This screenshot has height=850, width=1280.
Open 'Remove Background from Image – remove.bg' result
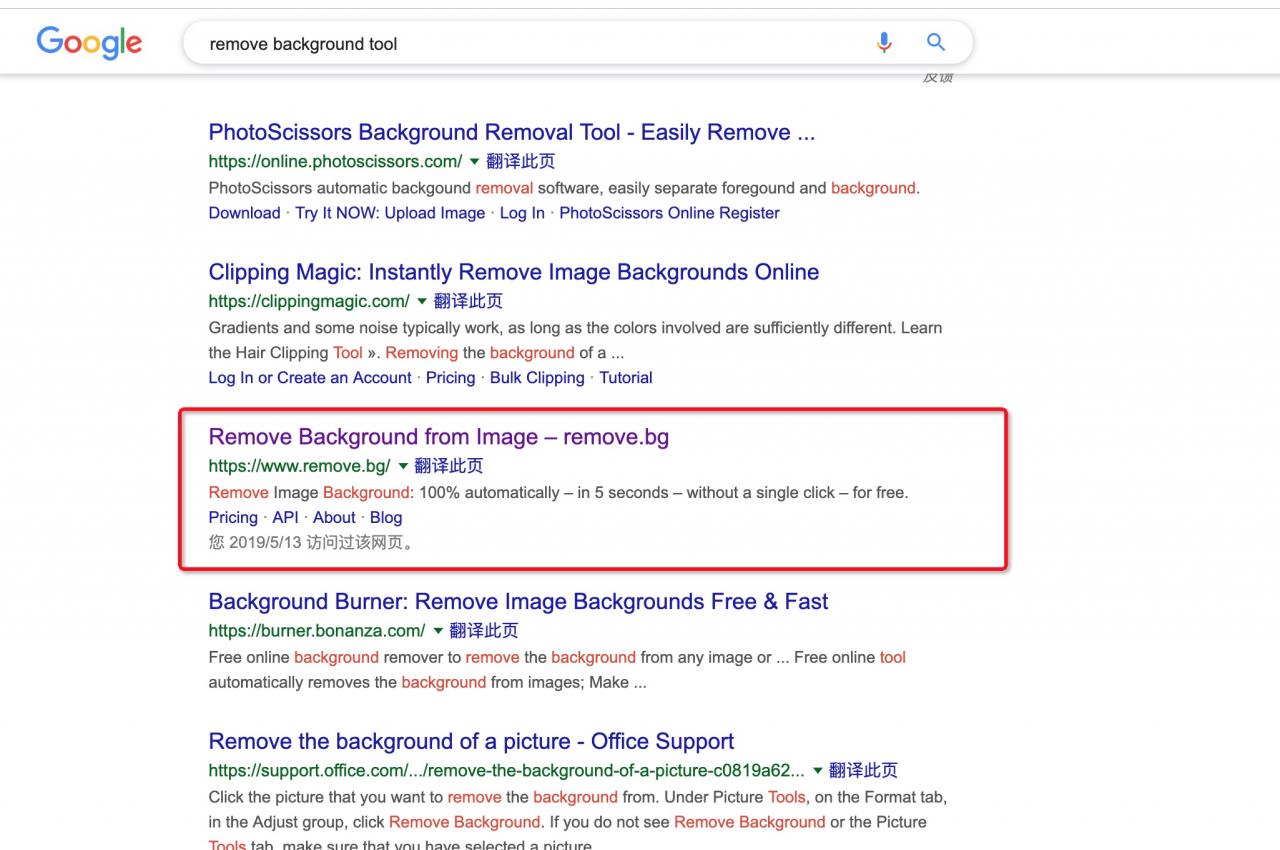[x=439, y=437]
